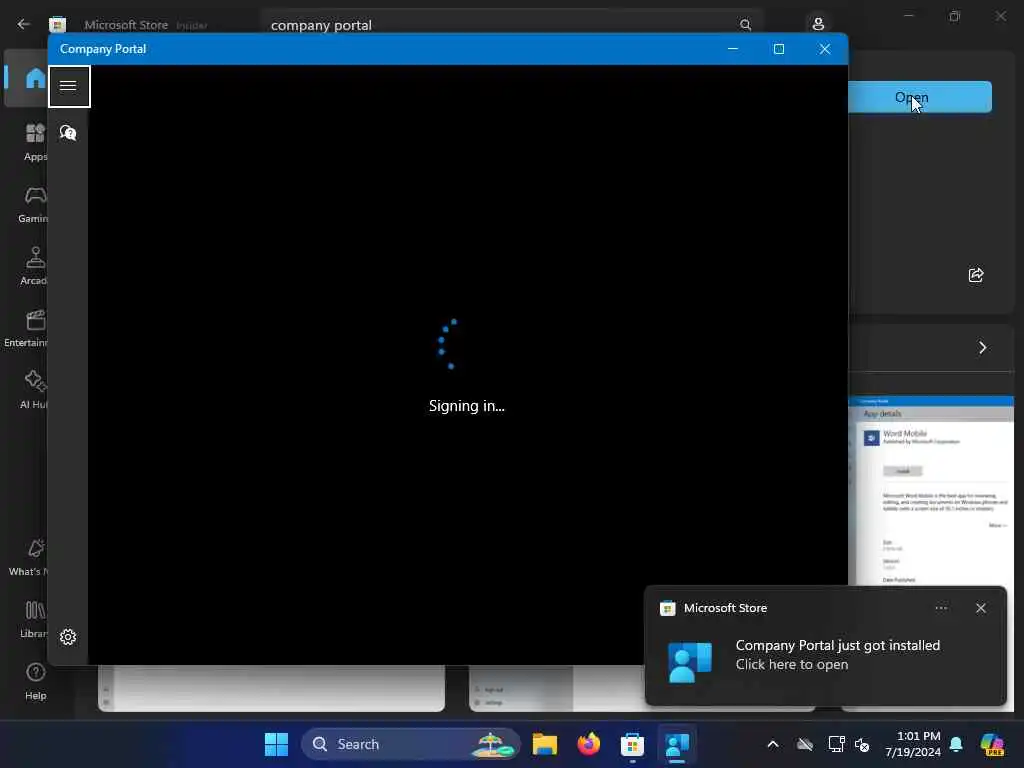Open the Apps section in Microsoft Store

35,142
